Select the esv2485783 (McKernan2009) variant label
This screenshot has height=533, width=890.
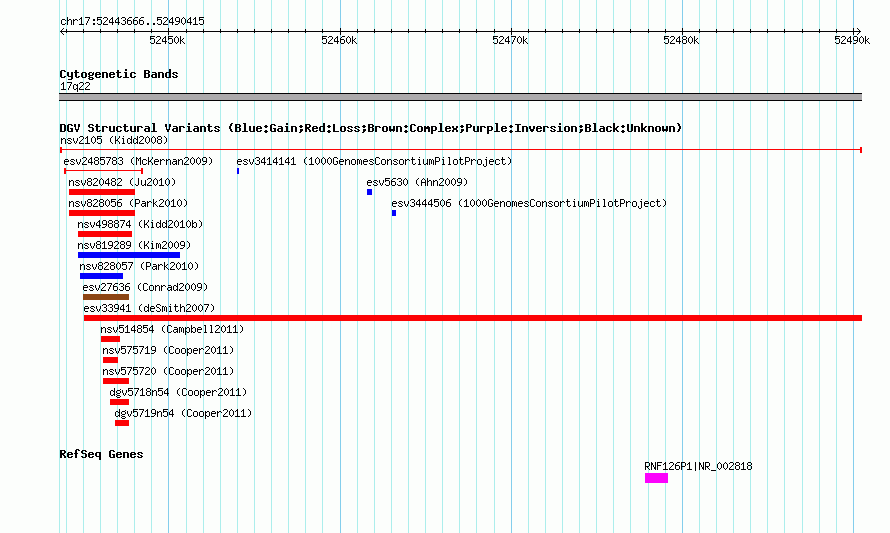138,161
